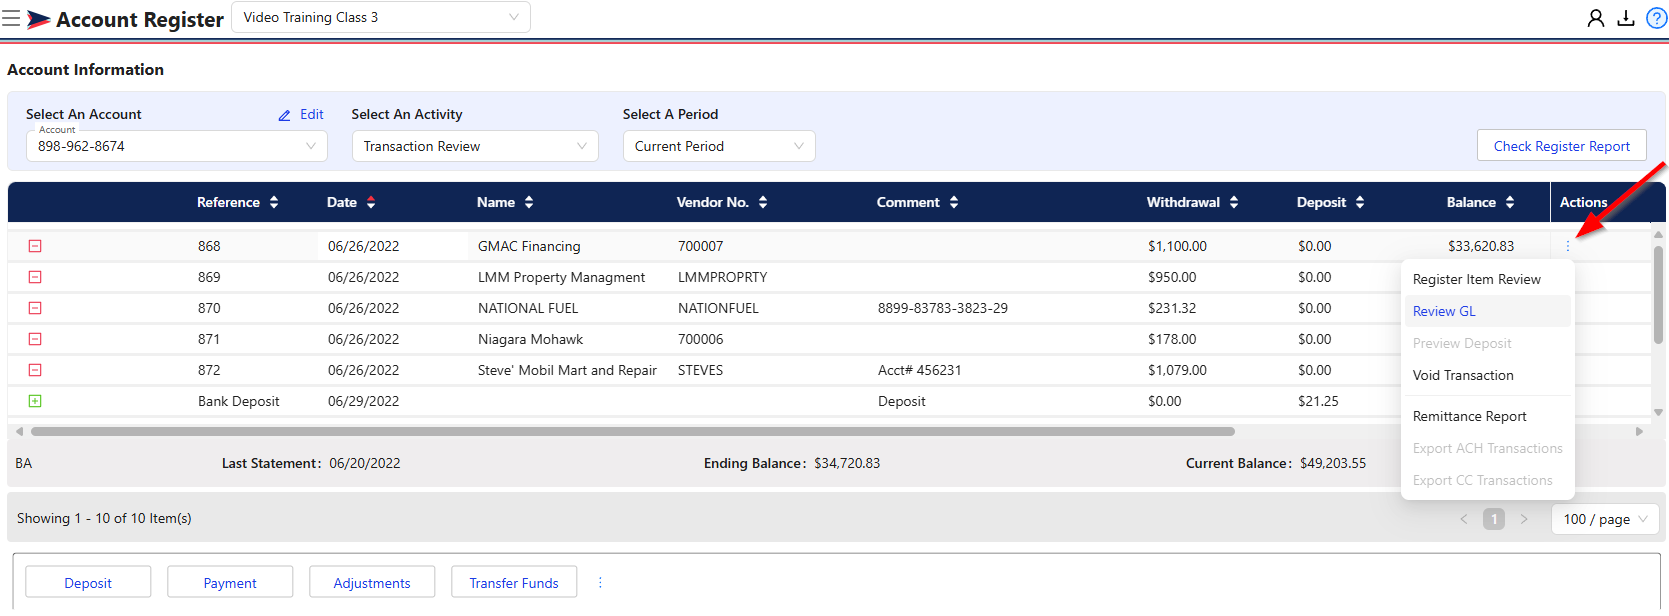Open more options beside Transfer Funds
1669x616 pixels.
pyautogui.click(x=600, y=582)
